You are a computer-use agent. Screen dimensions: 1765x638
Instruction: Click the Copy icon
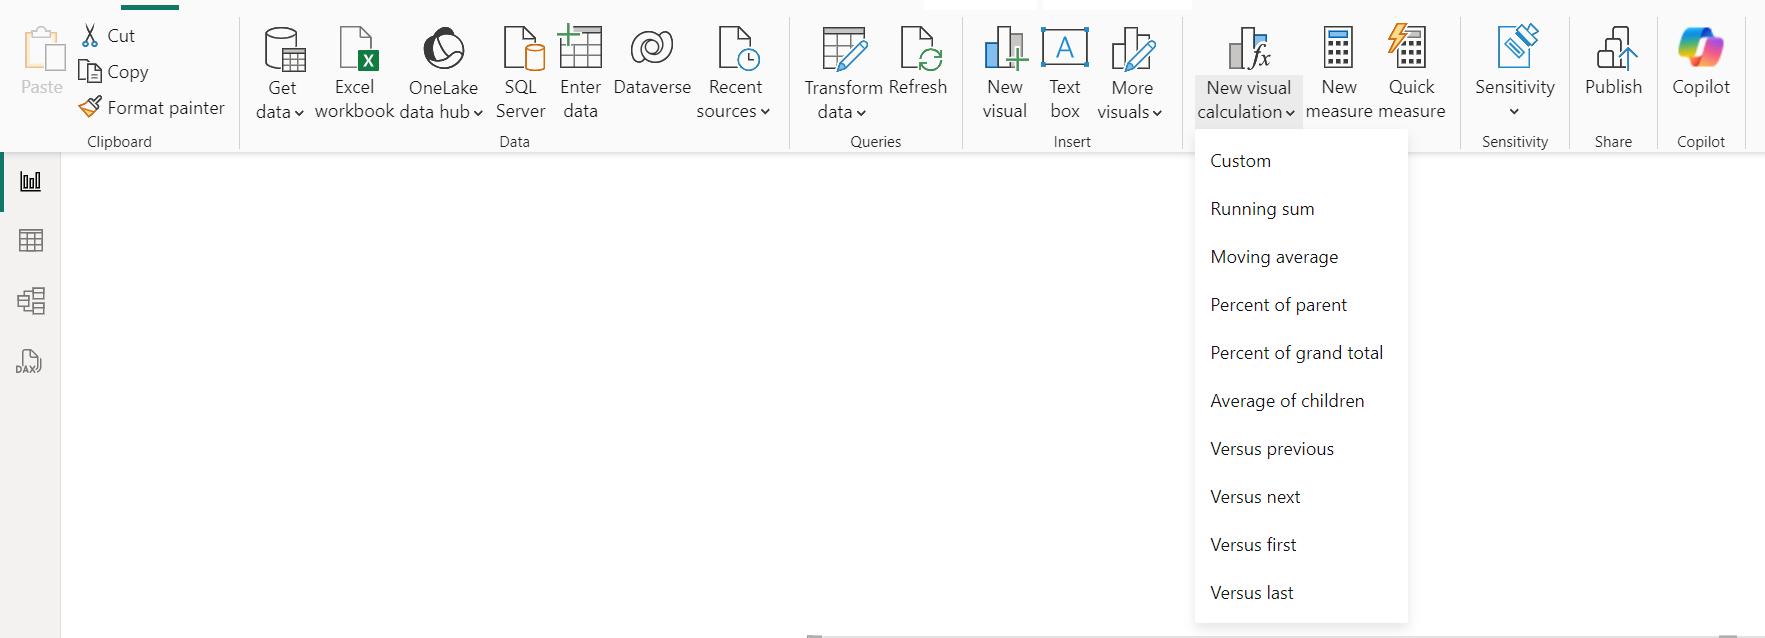coord(90,72)
